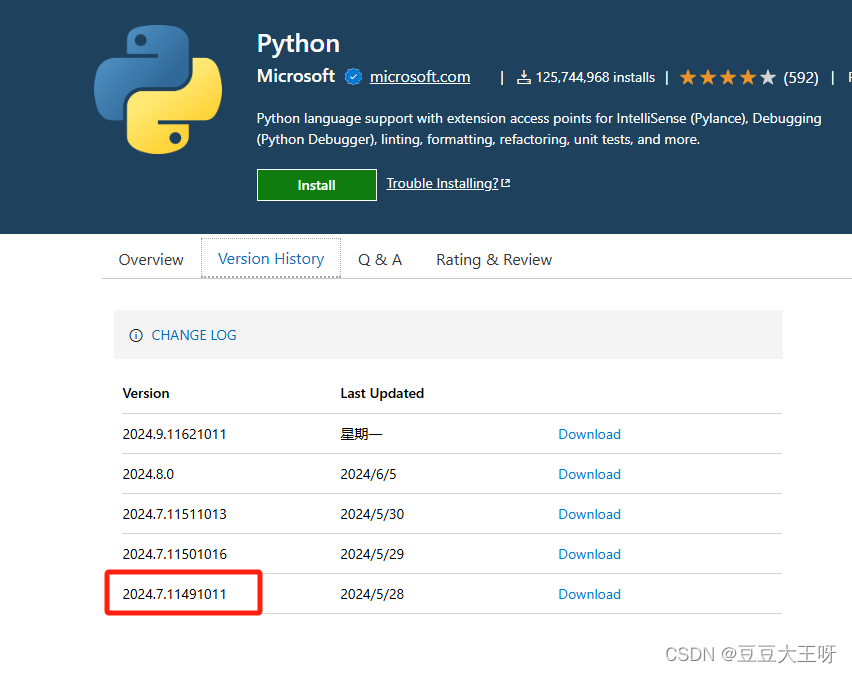
Task: Click the date 2024/5/28
Action: [x=372, y=594]
